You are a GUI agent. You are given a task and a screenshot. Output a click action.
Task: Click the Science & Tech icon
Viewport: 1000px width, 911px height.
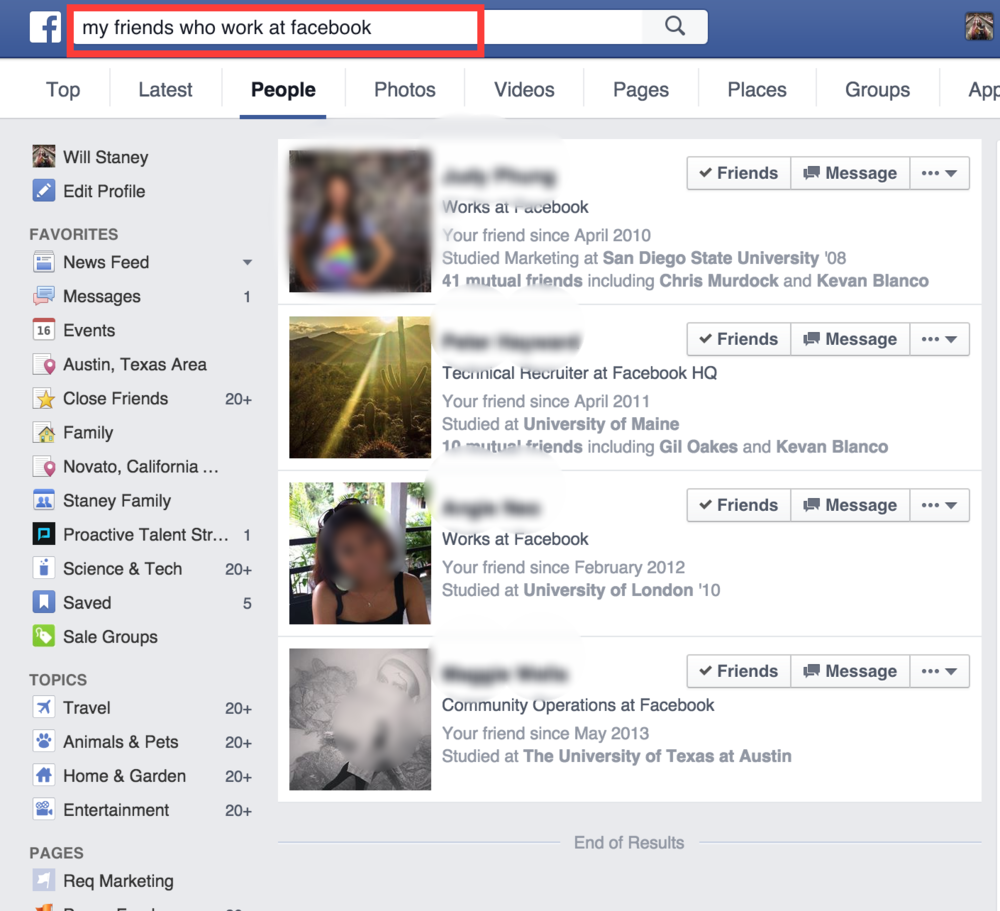tap(44, 568)
